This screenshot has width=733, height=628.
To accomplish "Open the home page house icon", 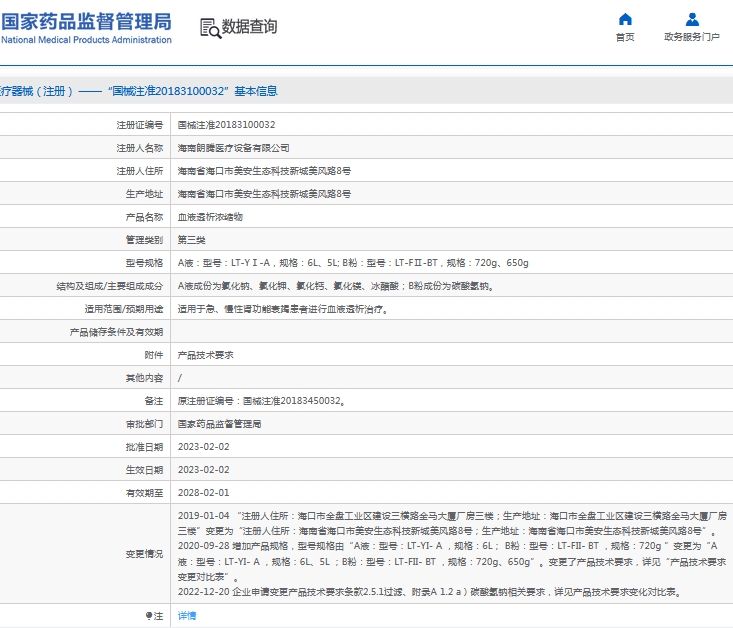I will pyautogui.click(x=625, y=19).
